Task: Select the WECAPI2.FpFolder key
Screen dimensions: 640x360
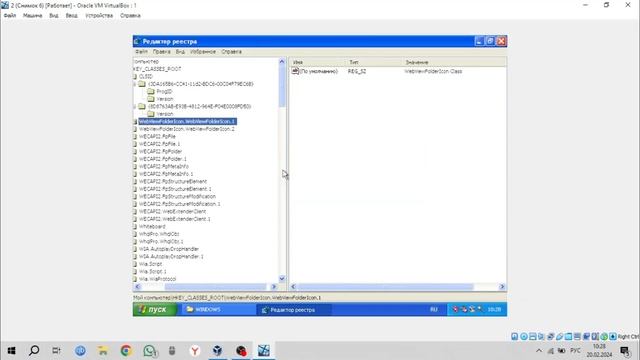Action: click(x=160, y=151)
